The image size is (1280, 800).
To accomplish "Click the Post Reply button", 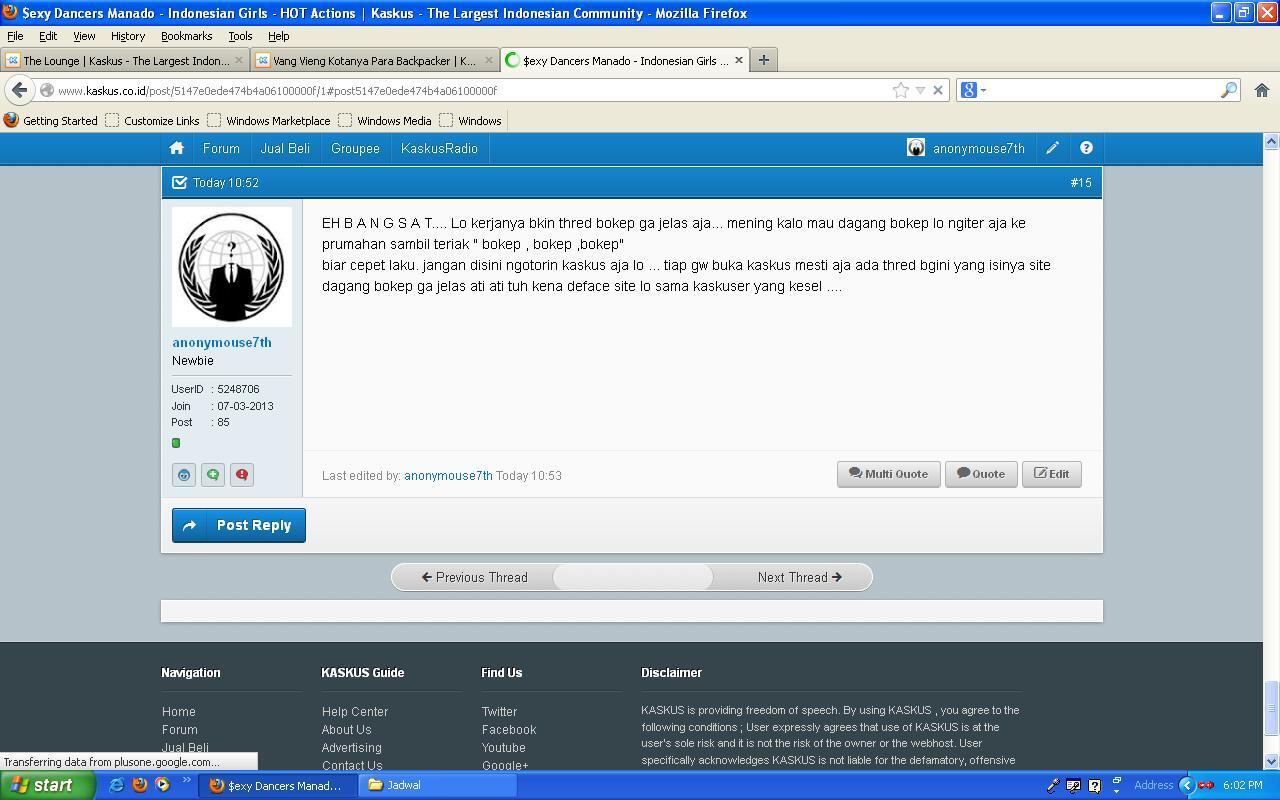I will 239,525.
